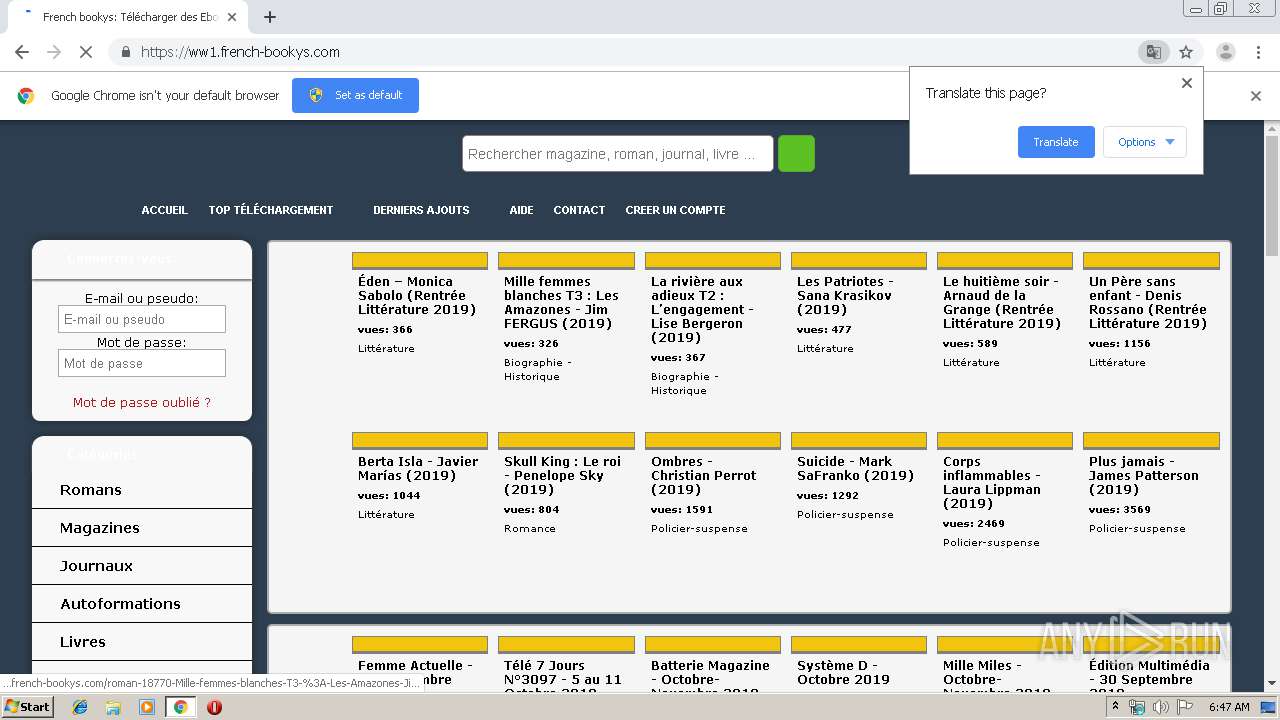The height and width of the screenshot is (720, 1280).
Task: Stop loading the page
Action: [x=86, y=52]
